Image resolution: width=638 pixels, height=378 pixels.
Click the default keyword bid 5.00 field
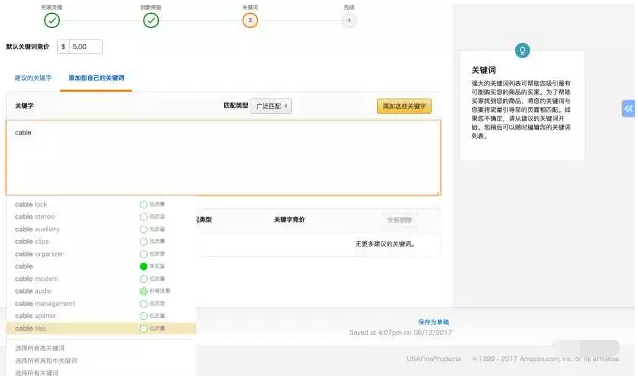[85, 47]
